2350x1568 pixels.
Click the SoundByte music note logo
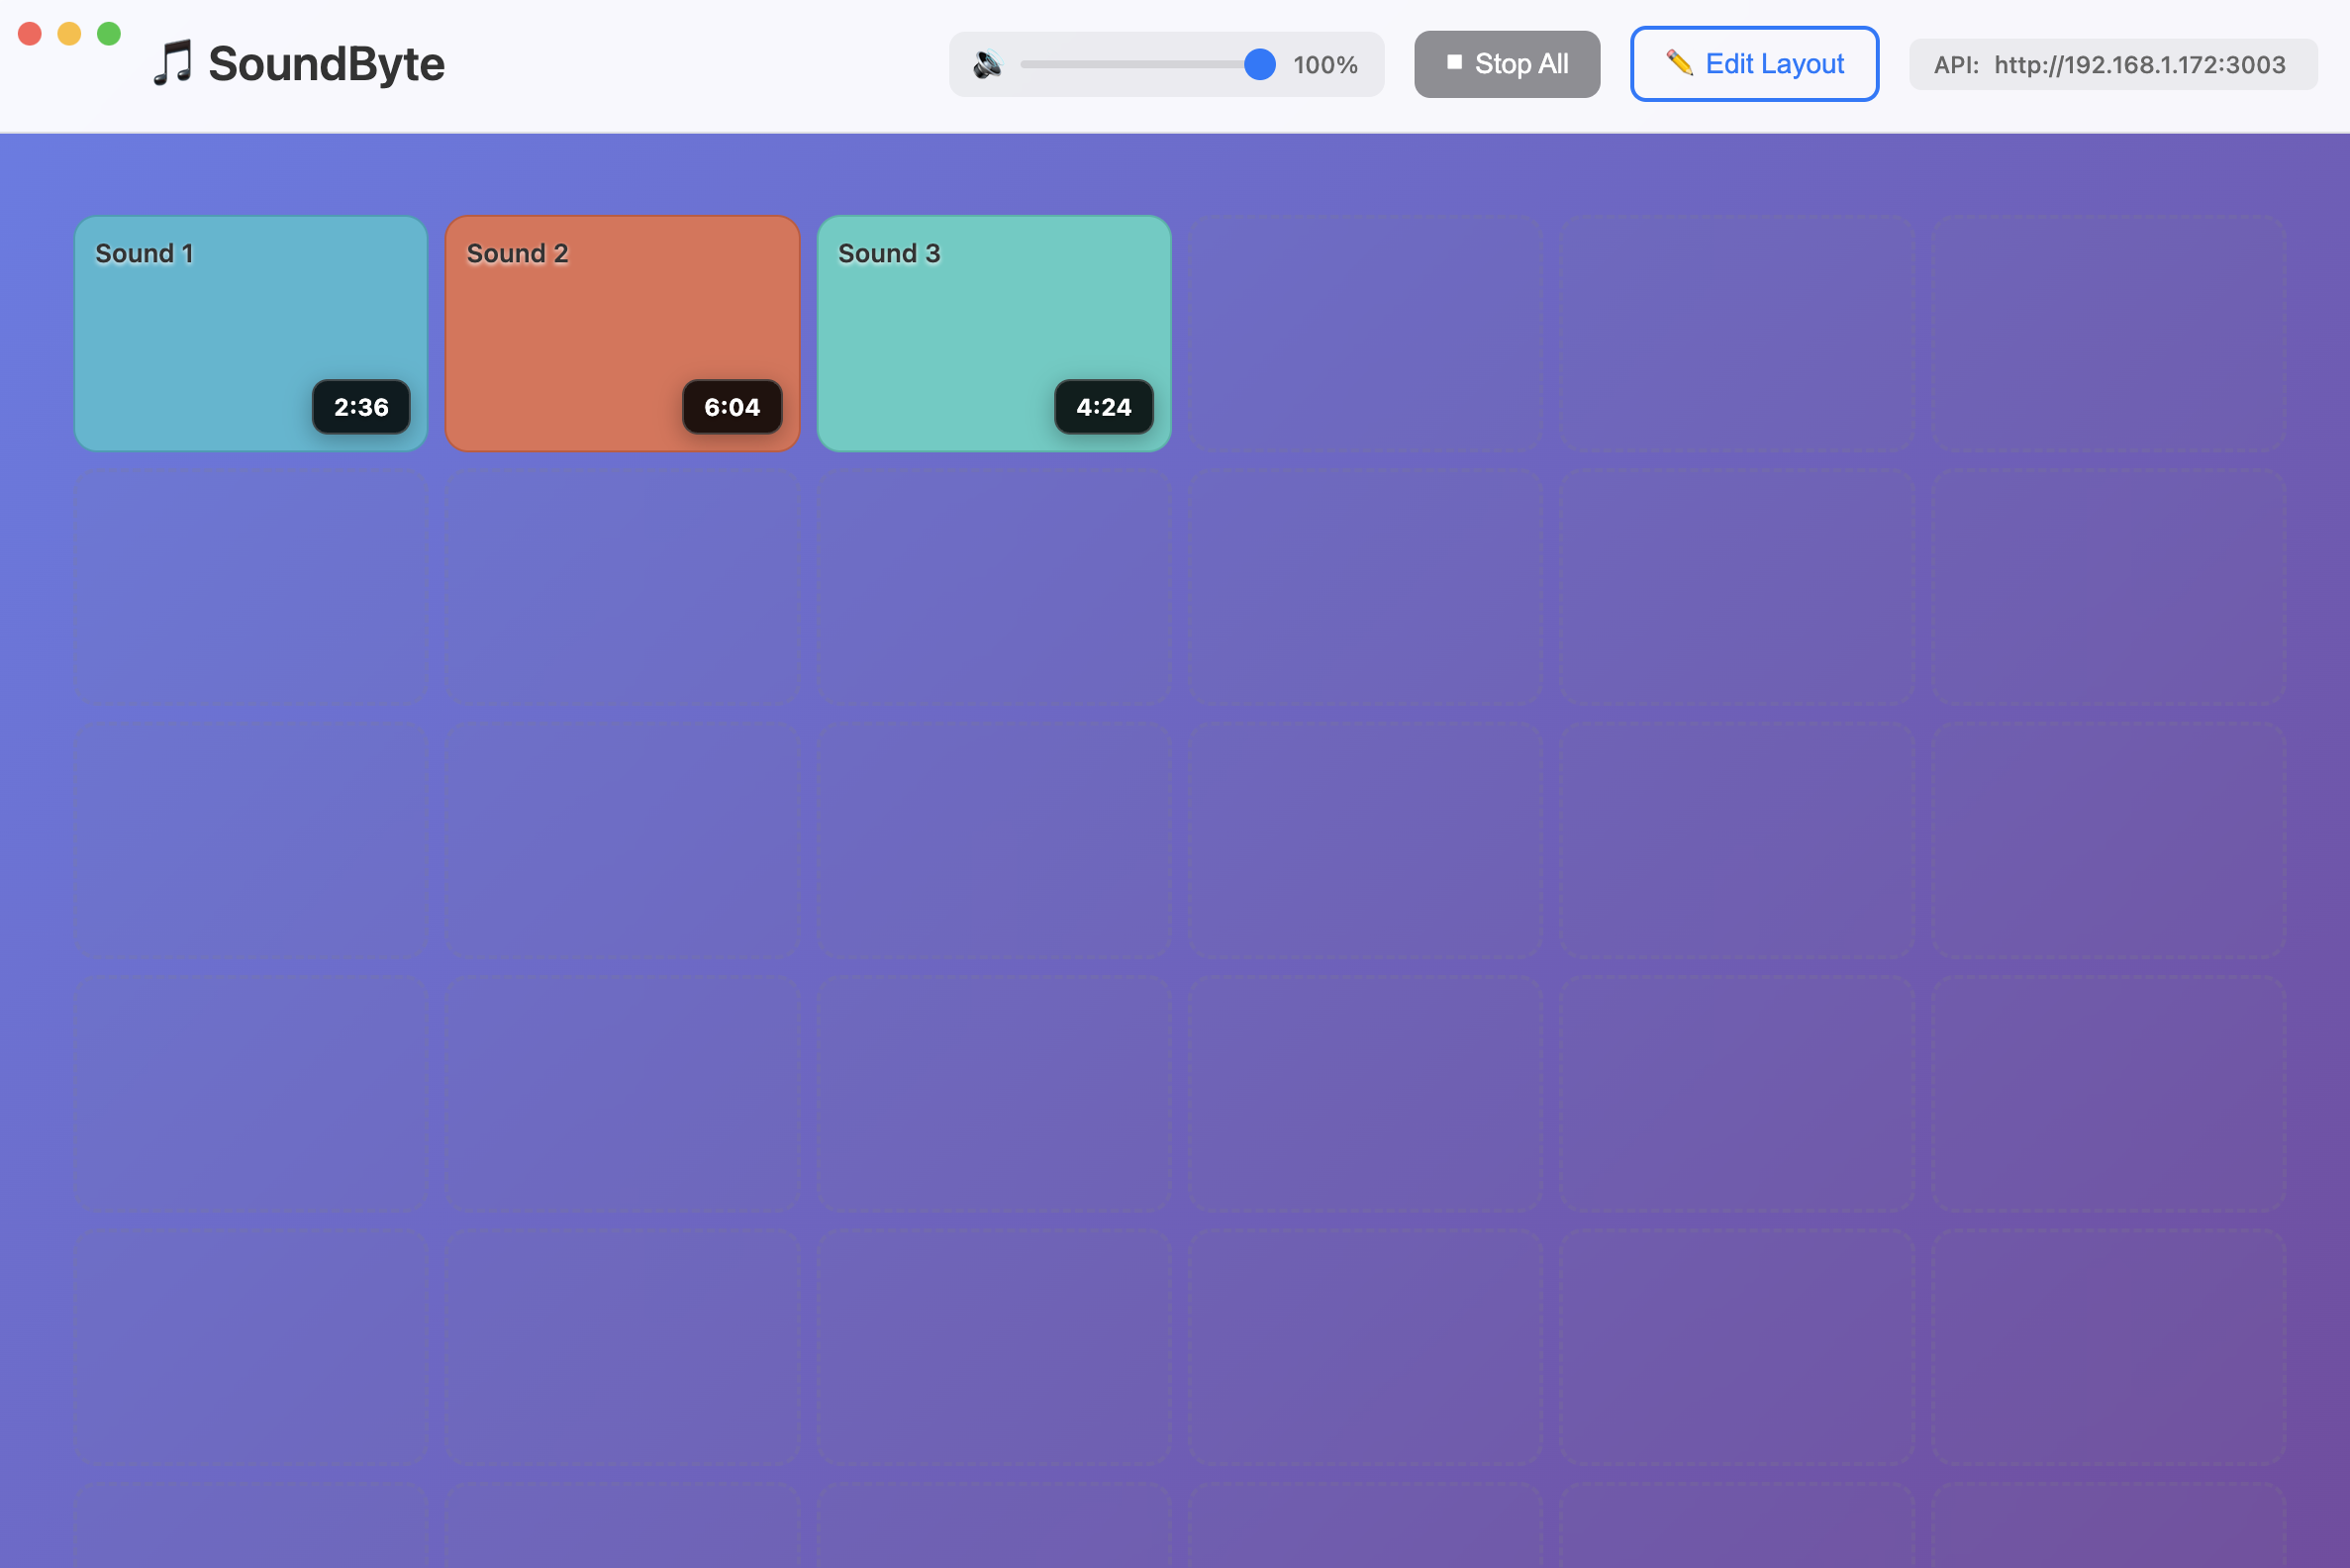(173, 63)
